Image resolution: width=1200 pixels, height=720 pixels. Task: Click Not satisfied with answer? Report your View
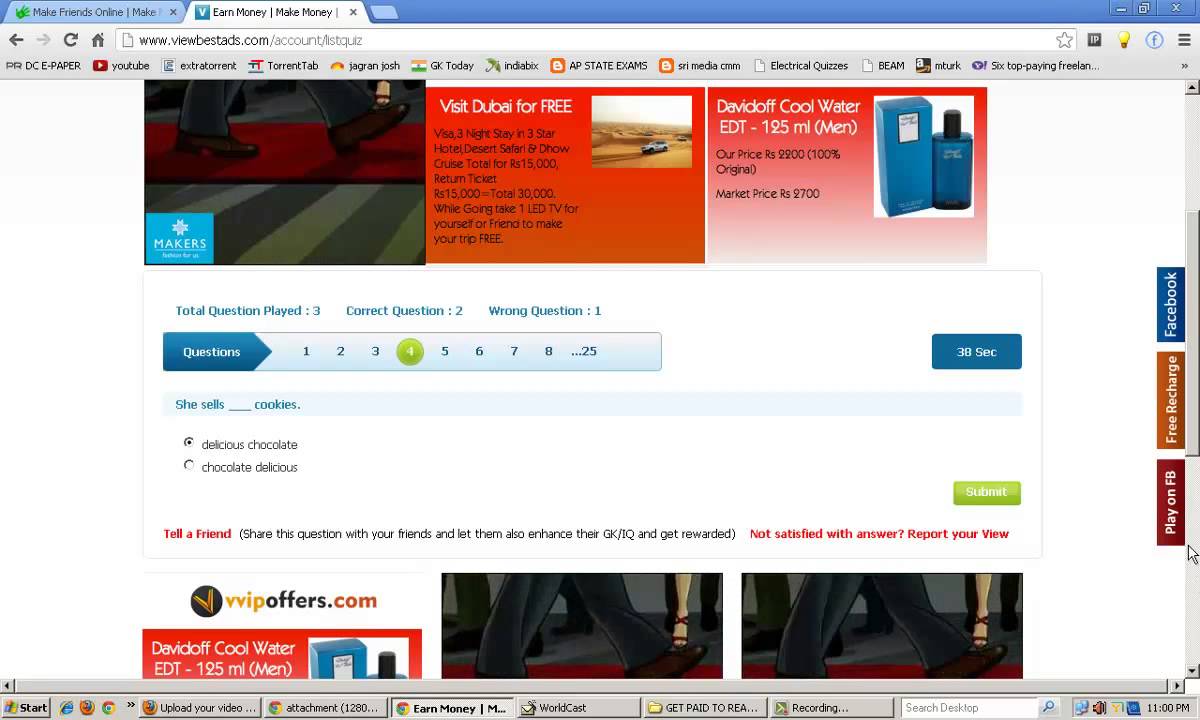(x=879, y=534)
